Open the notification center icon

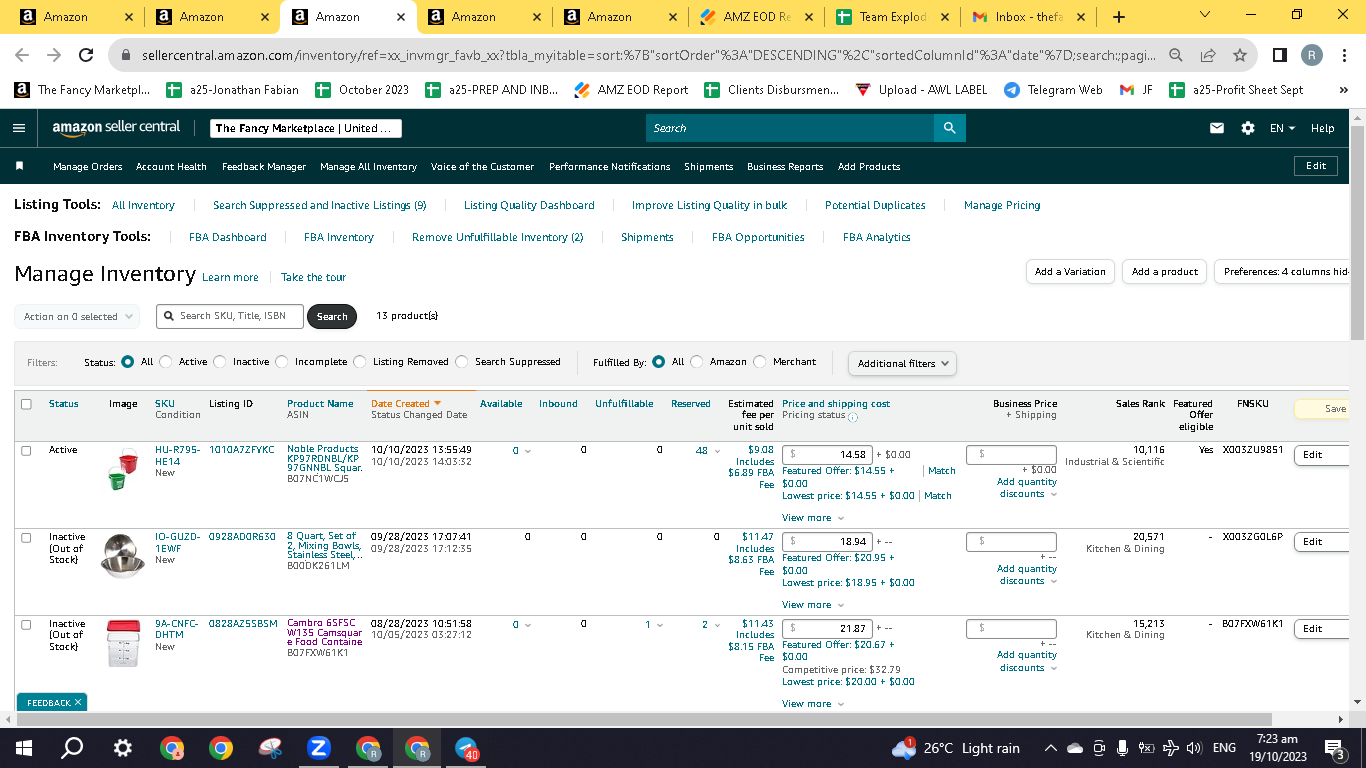[x=1334, y=748]
